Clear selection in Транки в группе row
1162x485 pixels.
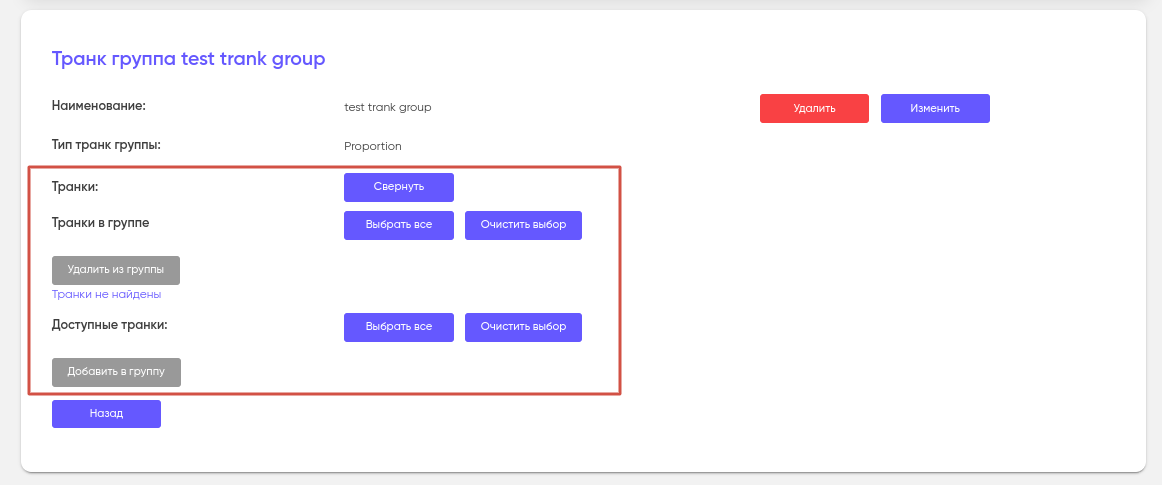coord(523,225)
